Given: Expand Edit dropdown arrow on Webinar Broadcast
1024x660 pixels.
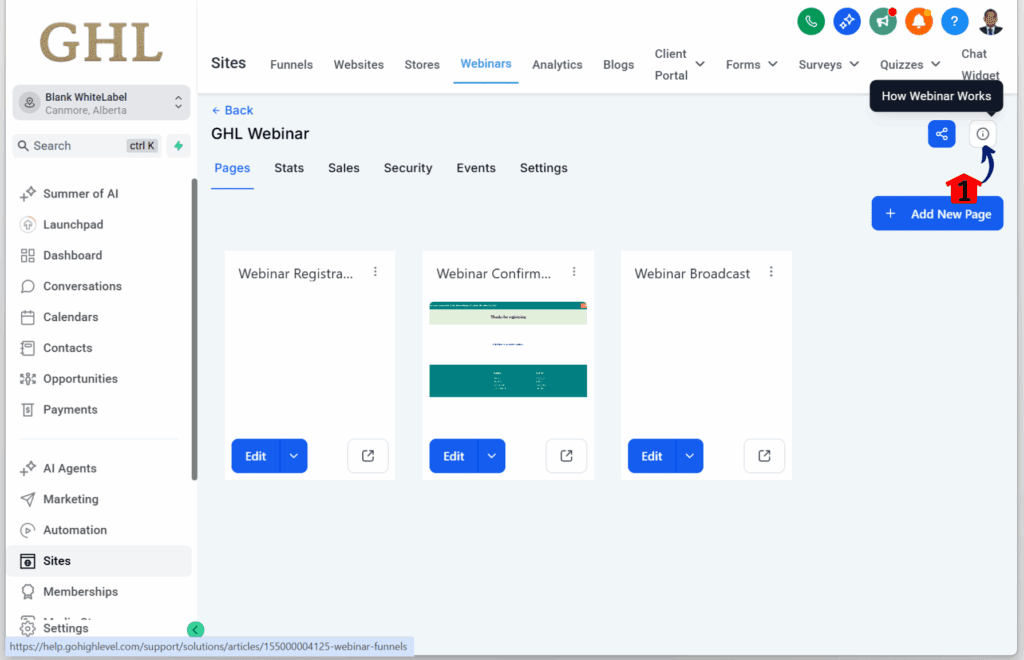Looking at the screenshot, I should click(x=690, y=456).
